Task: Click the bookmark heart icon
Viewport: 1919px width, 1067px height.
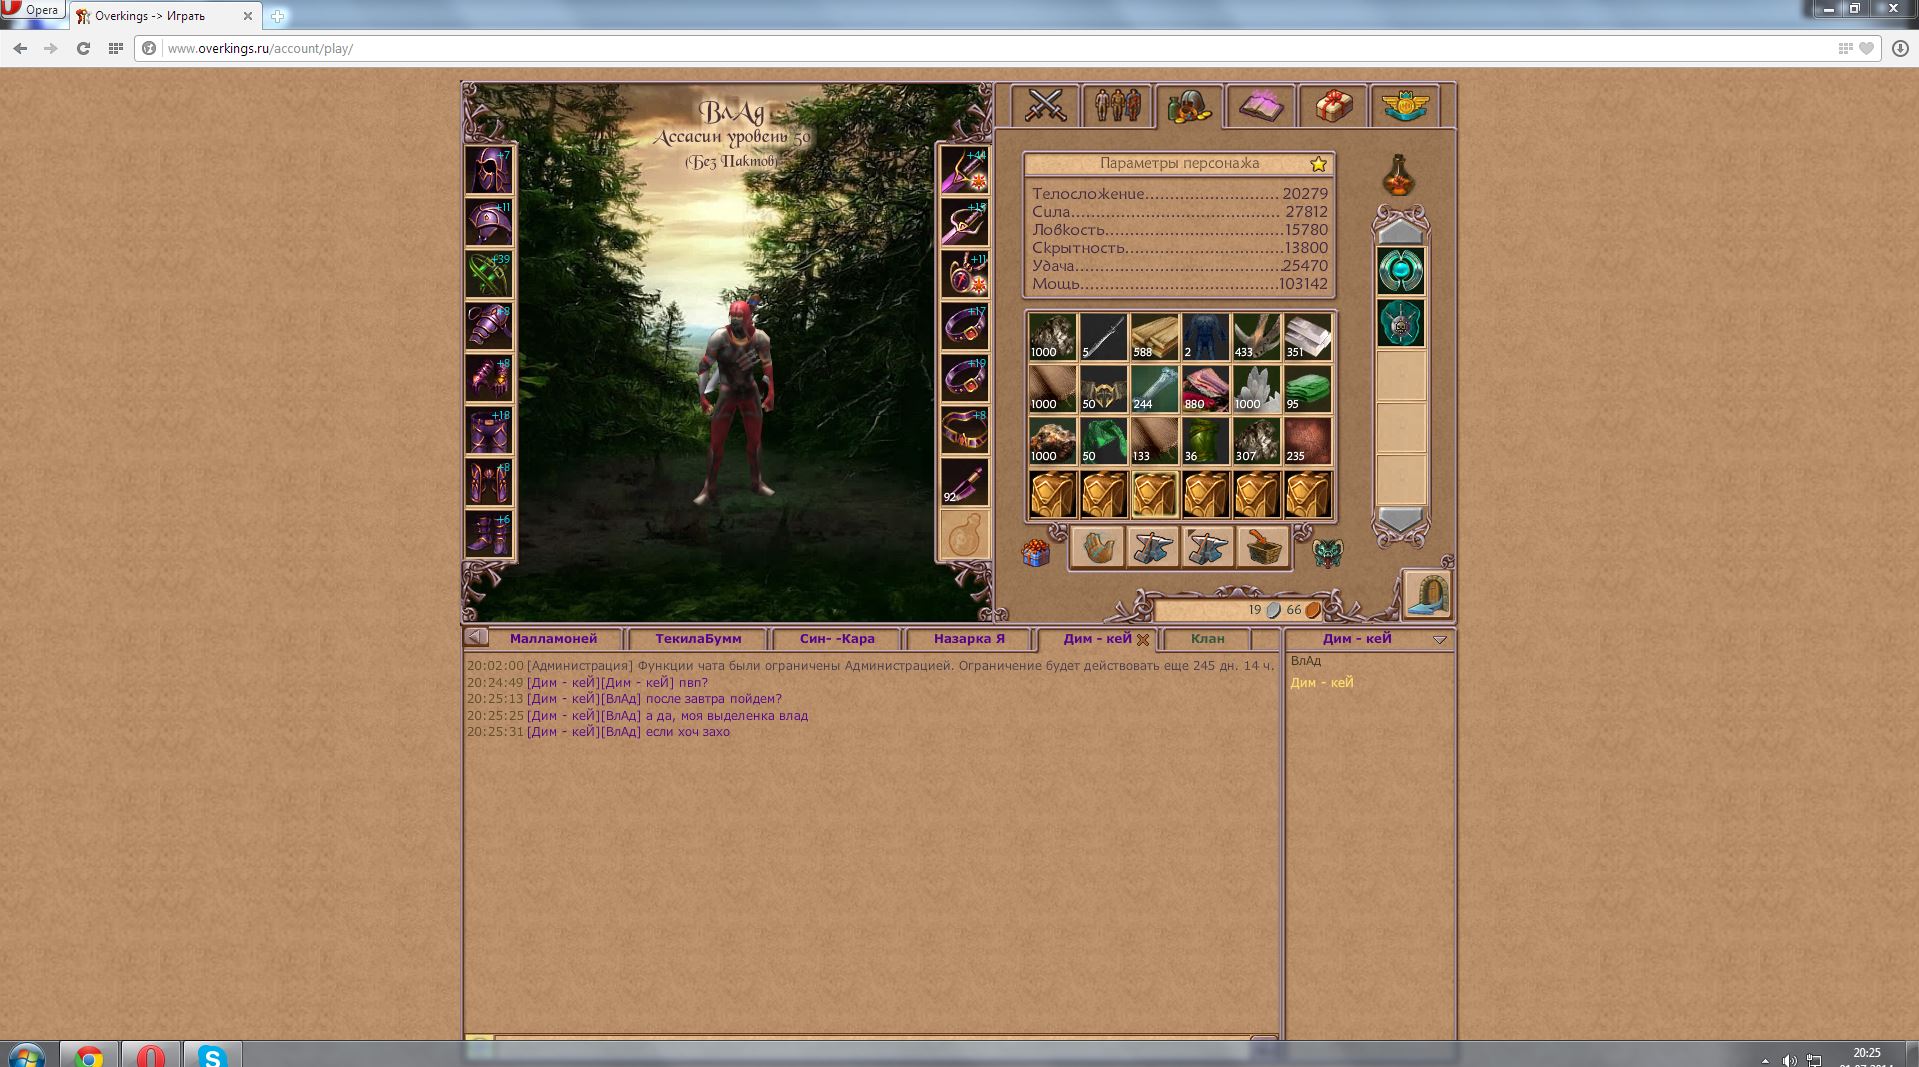Action: click(x=1866, y=48)
